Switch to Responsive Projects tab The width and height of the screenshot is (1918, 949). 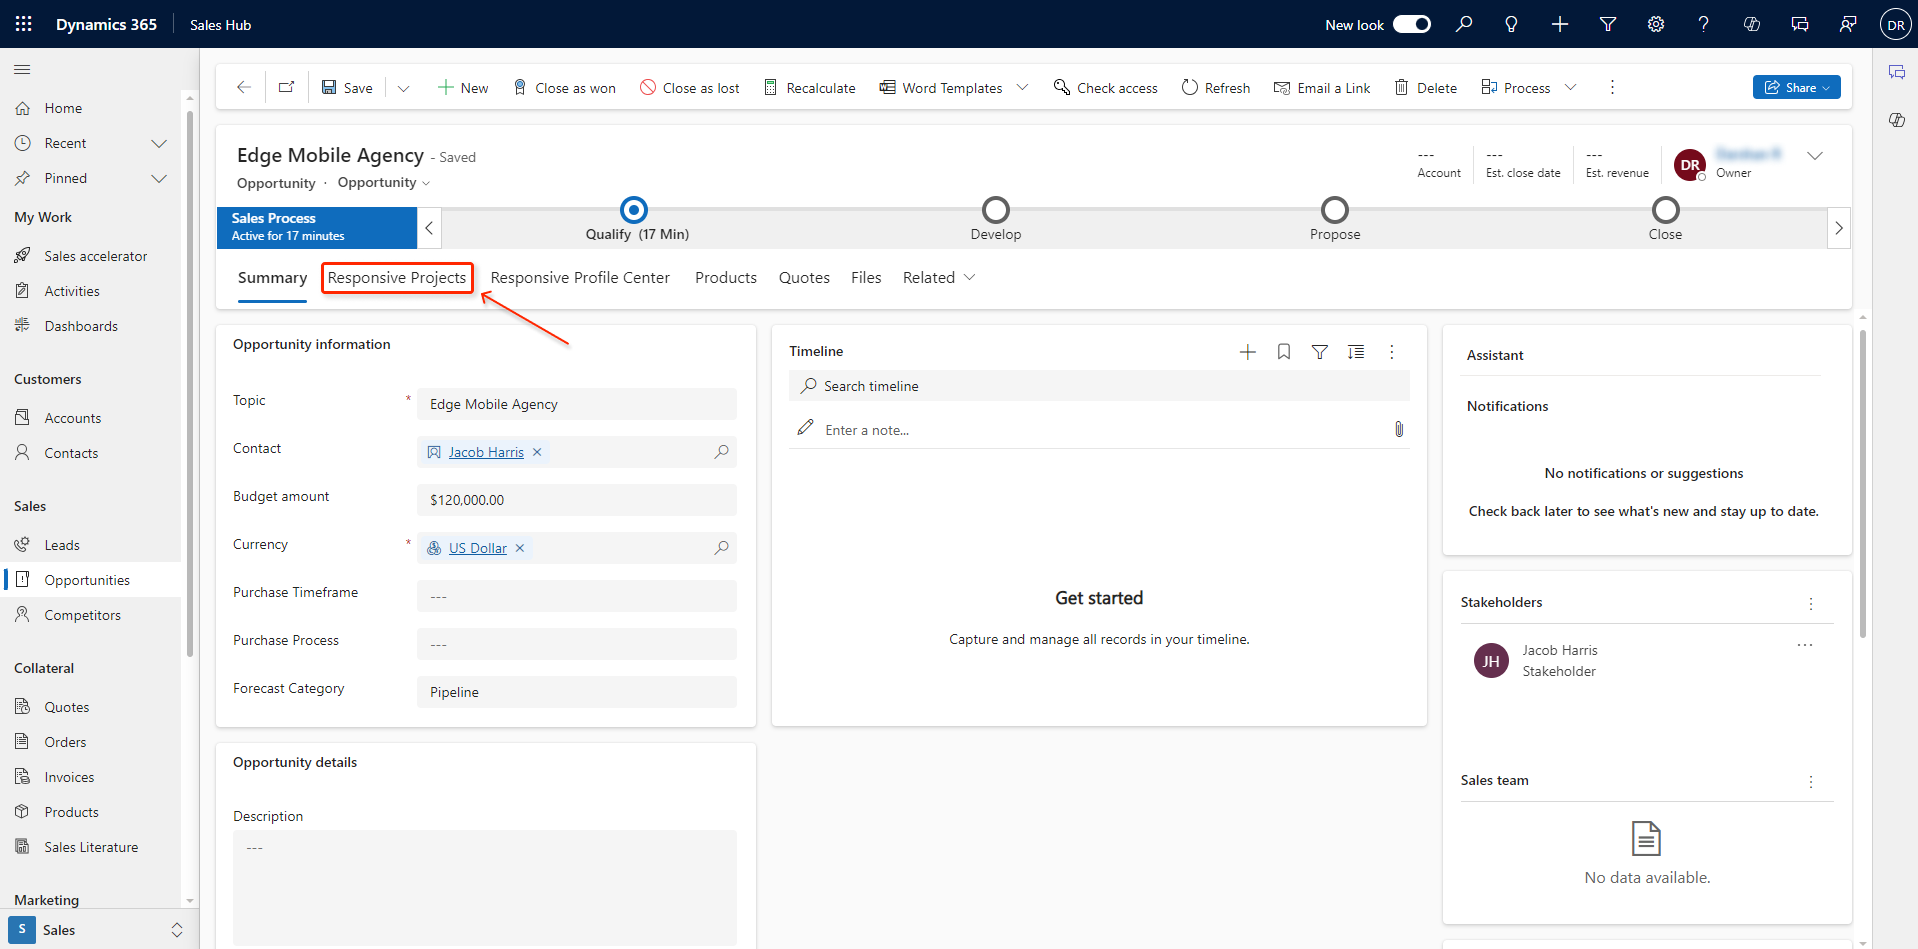(397, 277)
